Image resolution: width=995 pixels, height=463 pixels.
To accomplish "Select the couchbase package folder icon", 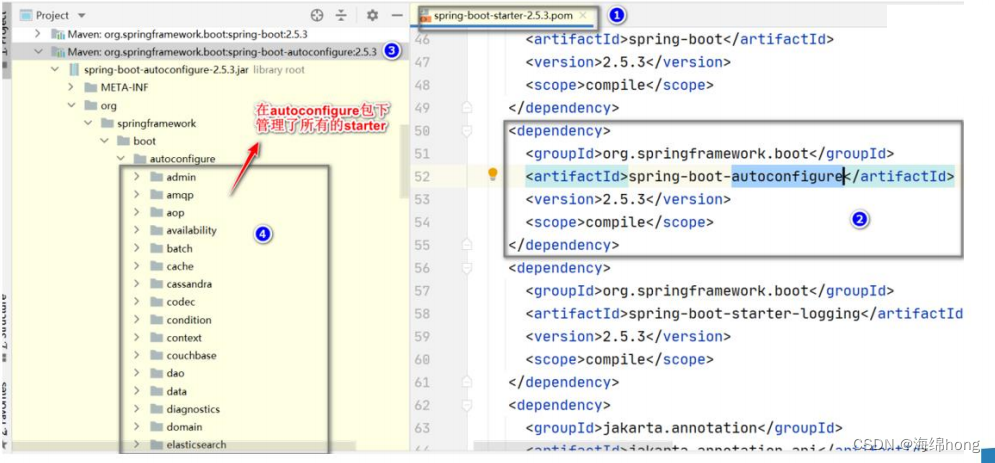I will coord(157,356).
